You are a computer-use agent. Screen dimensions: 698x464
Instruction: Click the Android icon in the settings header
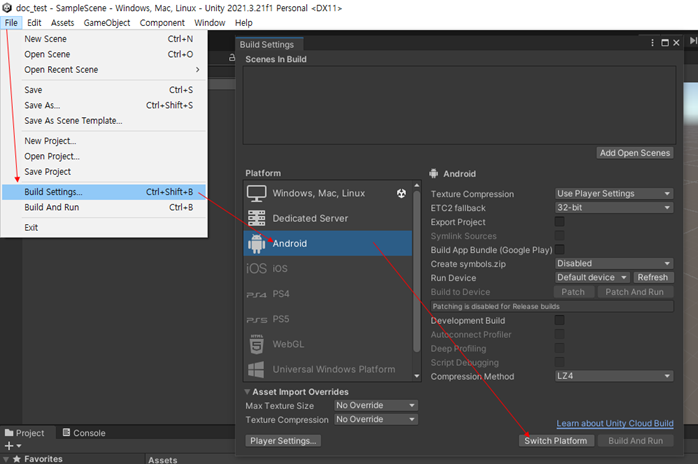[434, 174]
